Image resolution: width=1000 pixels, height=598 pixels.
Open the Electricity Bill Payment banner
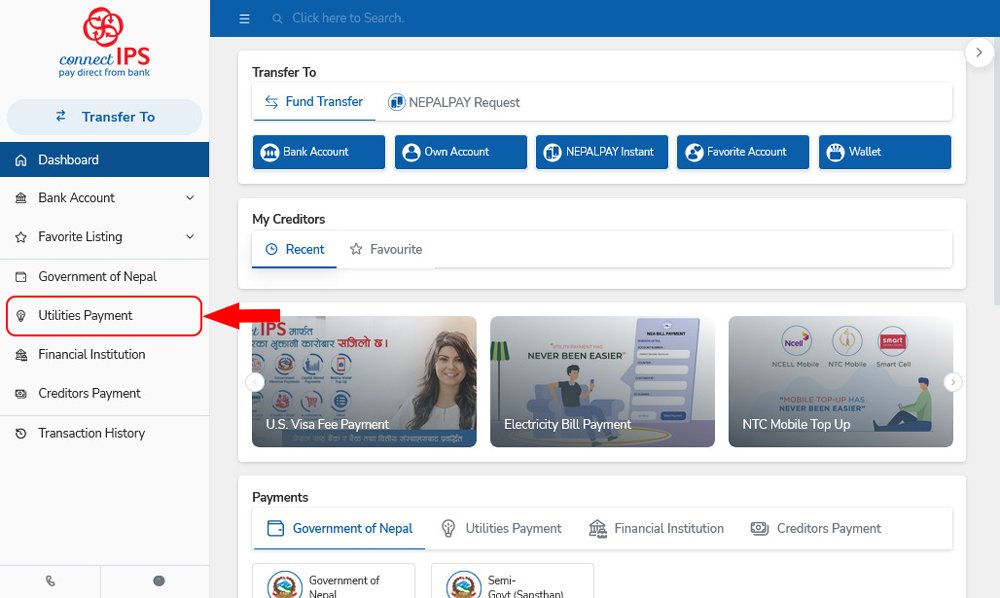tap(602, 381)
